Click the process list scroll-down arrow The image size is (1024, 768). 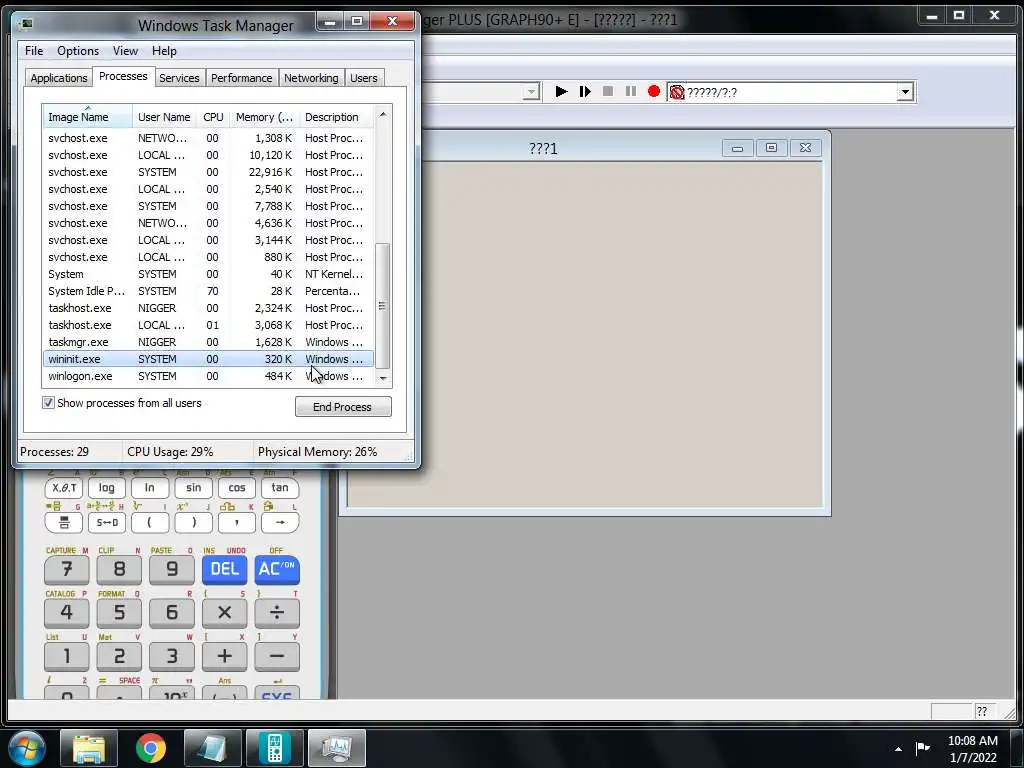[383, 378]
